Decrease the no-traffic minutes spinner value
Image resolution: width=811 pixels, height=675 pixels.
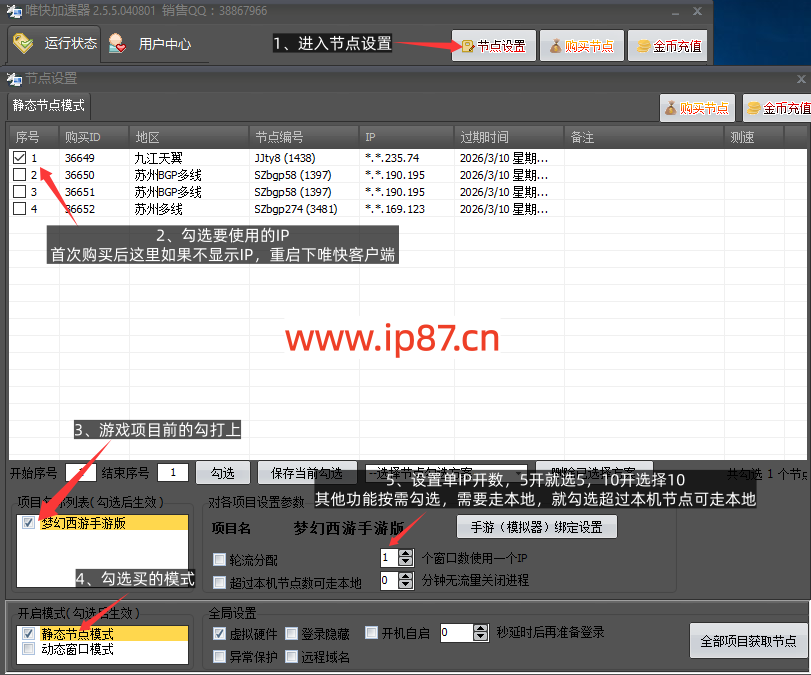tap(405, 585)
